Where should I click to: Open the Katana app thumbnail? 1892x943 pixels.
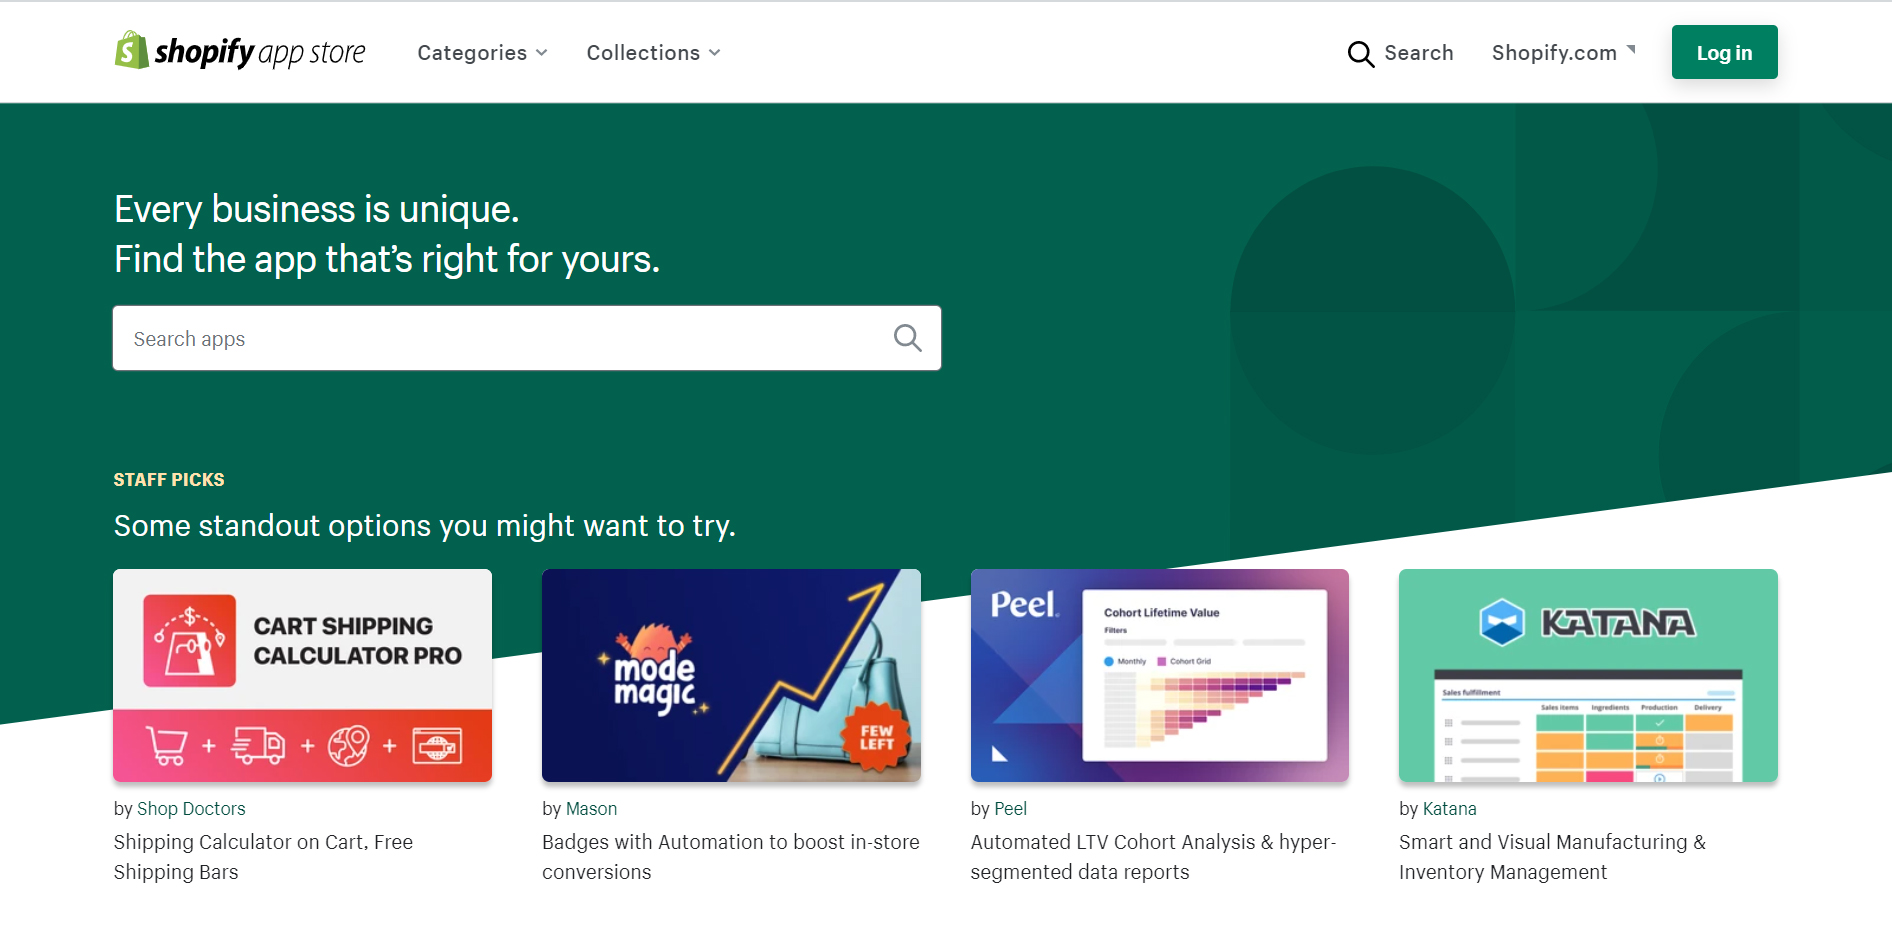pos(1588,675)
